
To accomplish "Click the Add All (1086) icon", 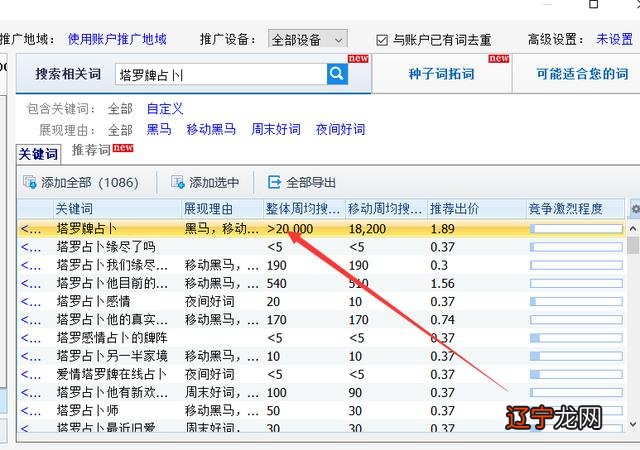I will pos(30,182).
